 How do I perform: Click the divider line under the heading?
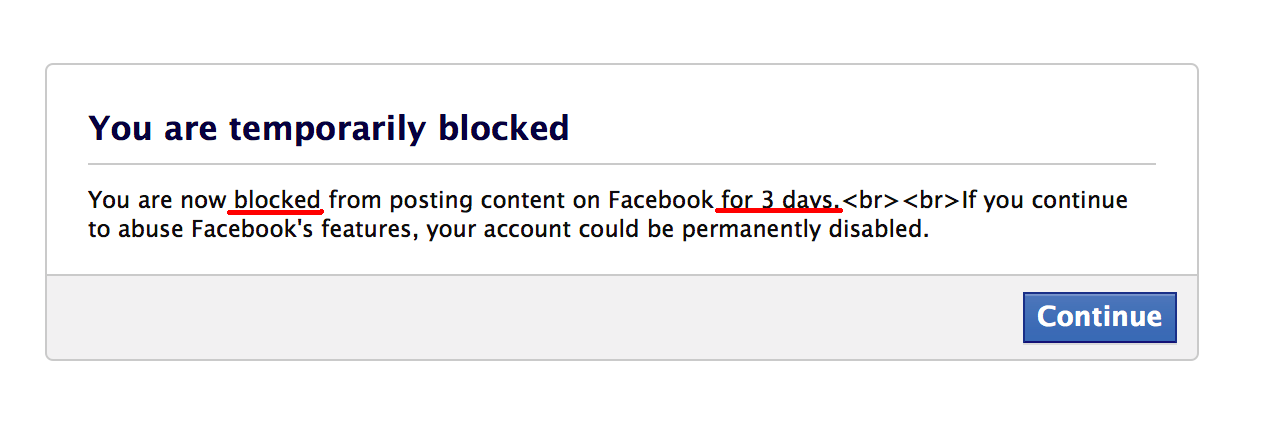click(621, 163)
